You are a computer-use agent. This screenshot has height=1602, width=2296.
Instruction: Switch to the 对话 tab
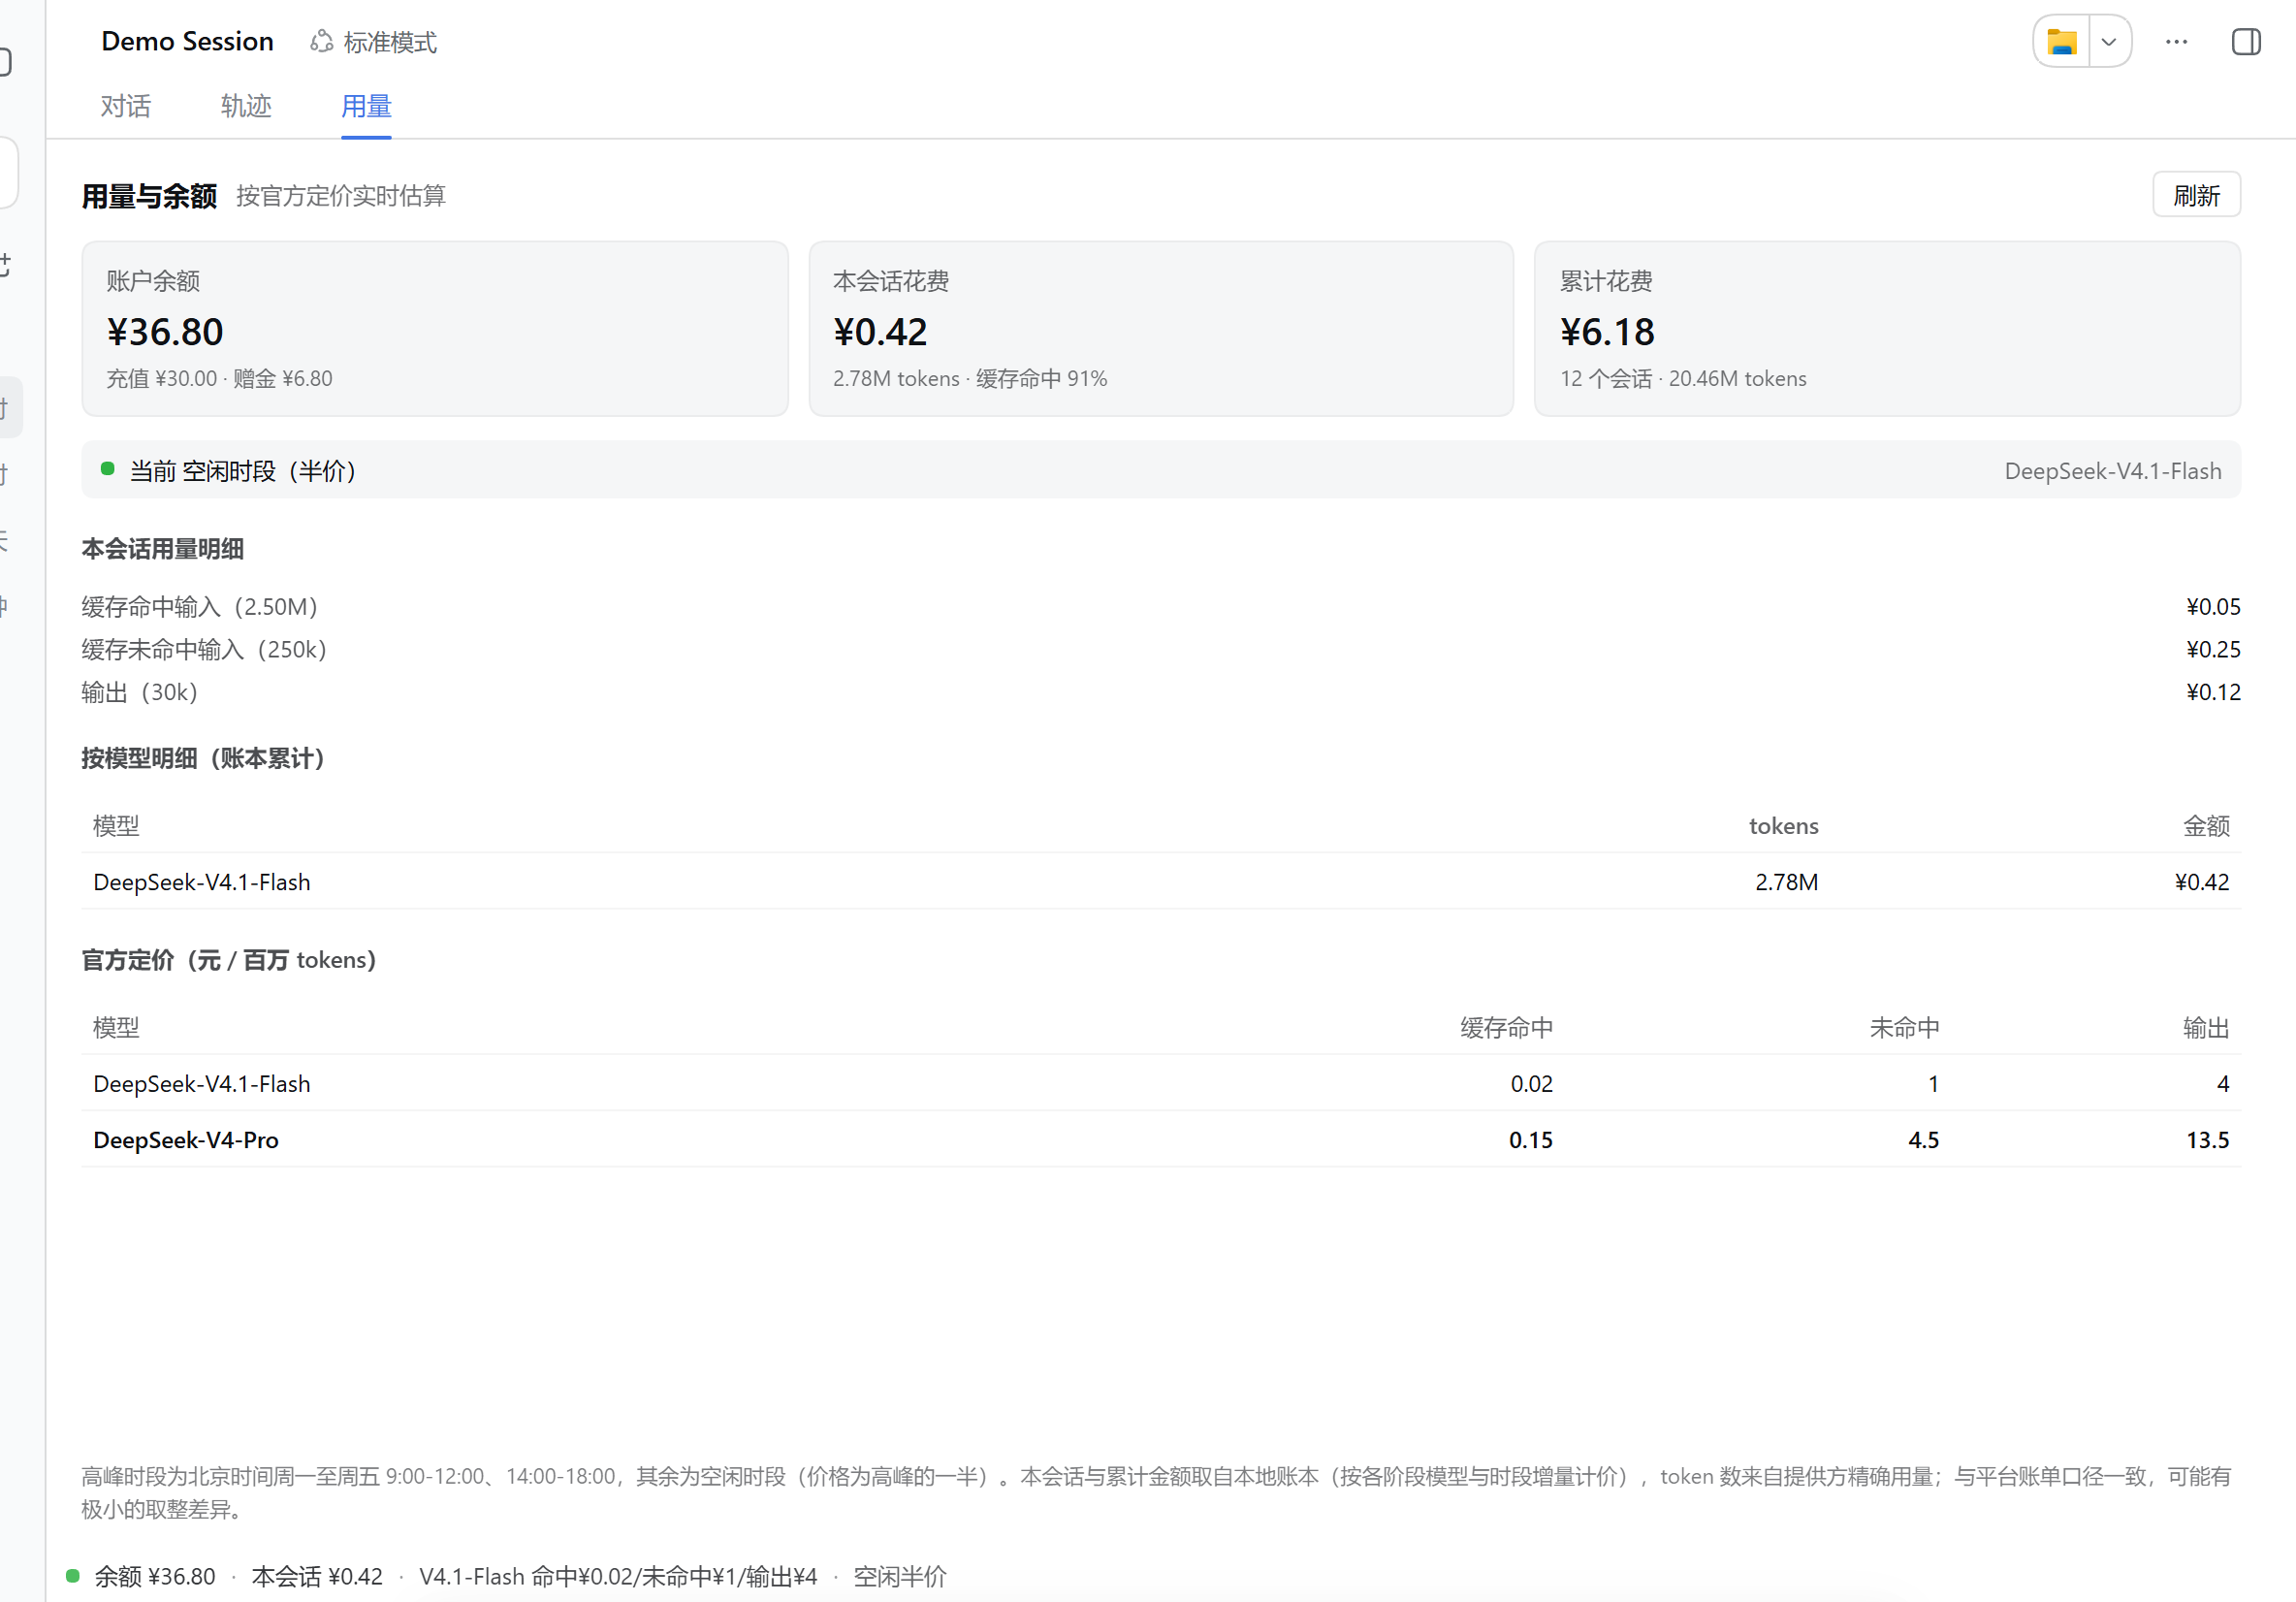click(126, 106)
